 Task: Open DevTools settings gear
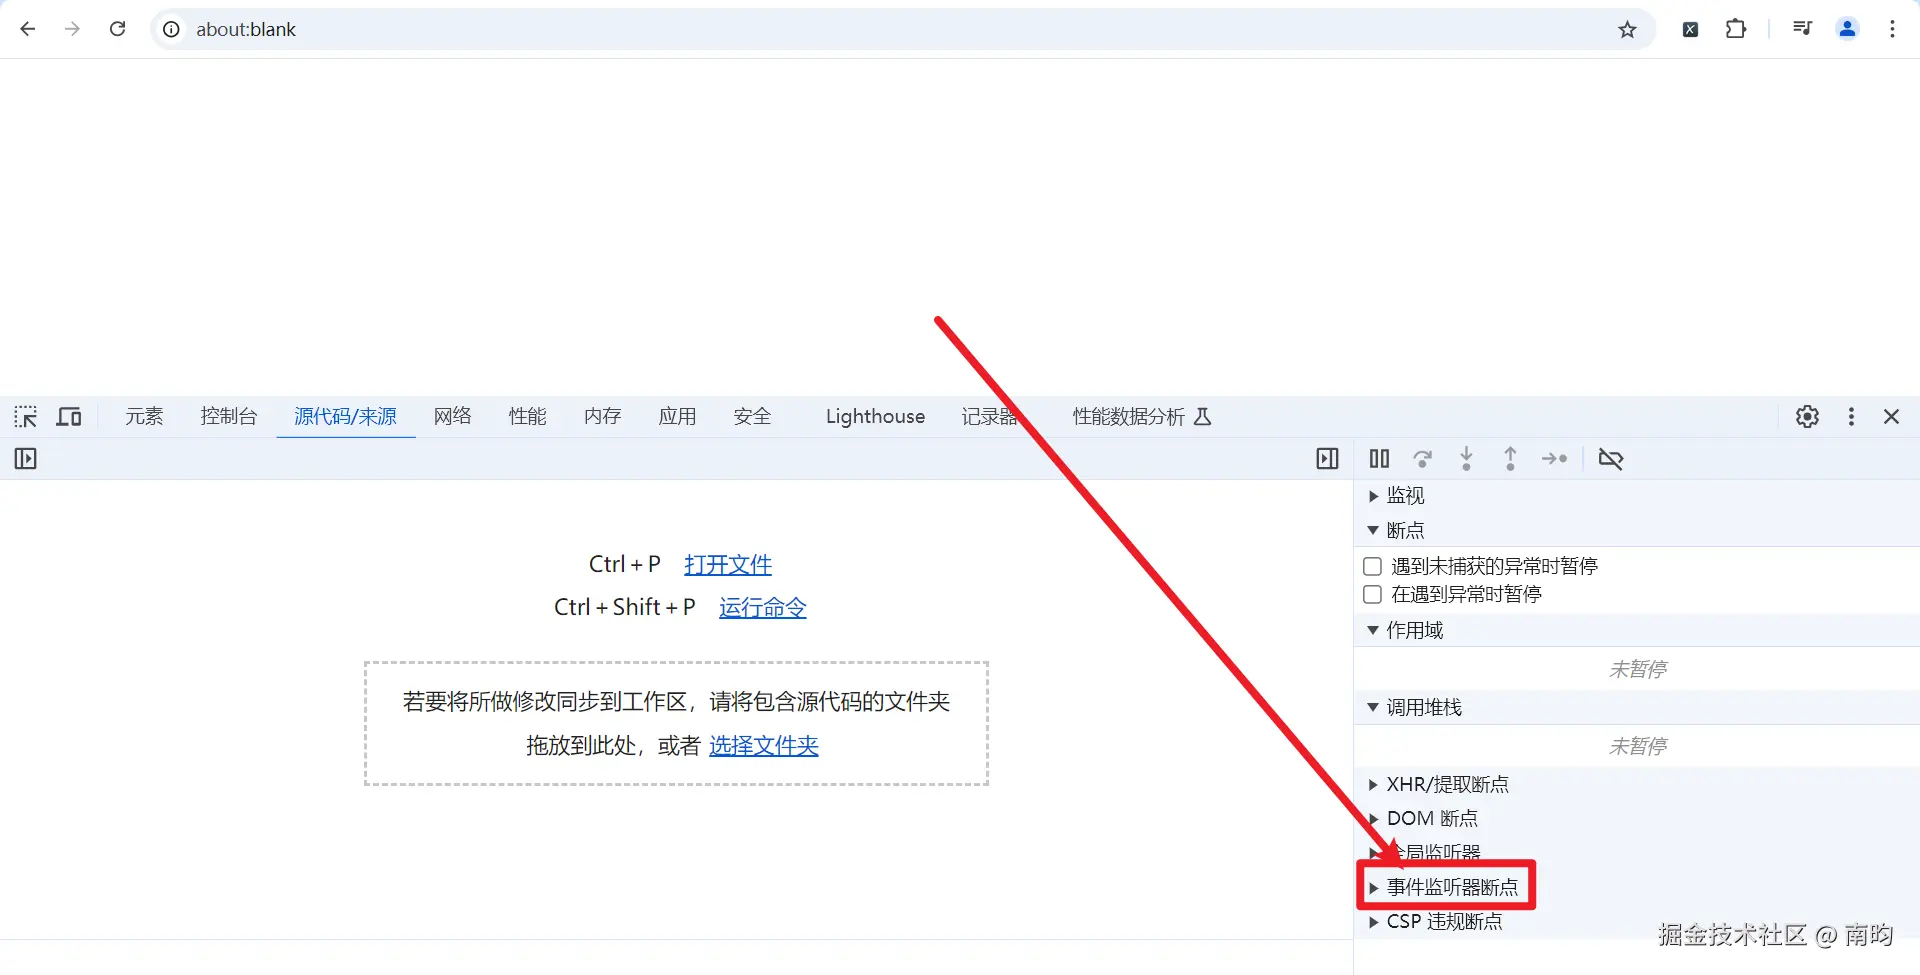click(1807, 416)
